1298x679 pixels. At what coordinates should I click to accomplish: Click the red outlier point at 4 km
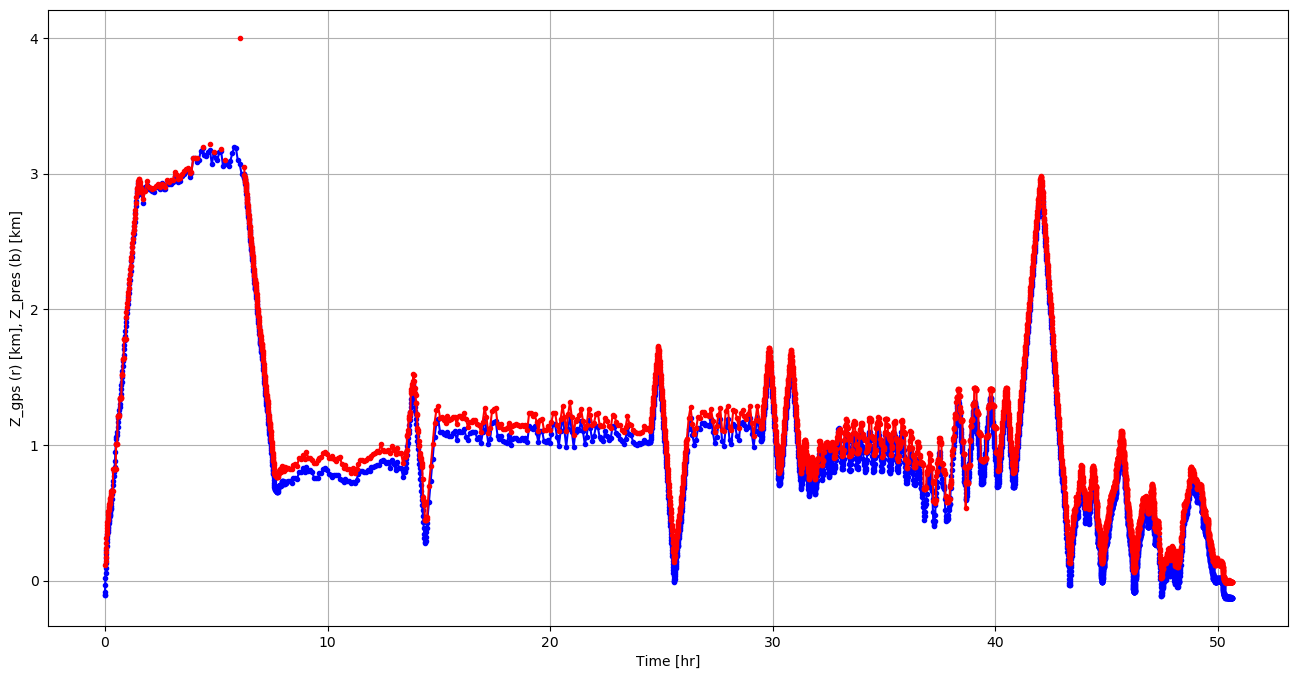click(240, 38)
